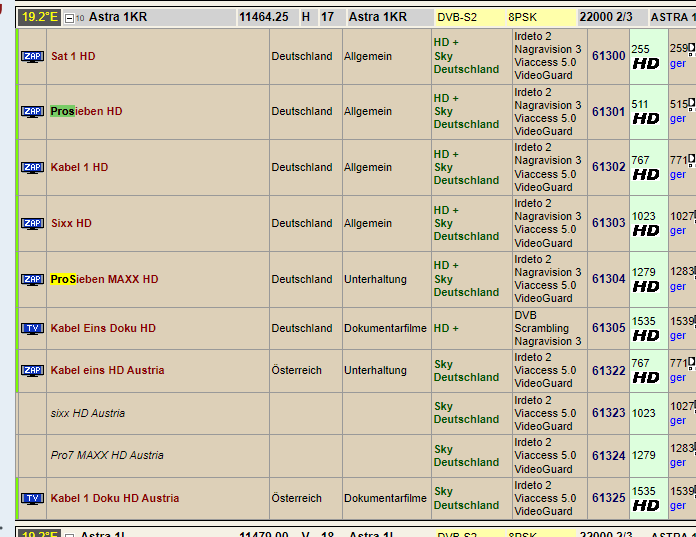This screenshot has height=537, width=696.
Task: Collapse the Astra 1KR 11464.25 transponder
Action: click(69, 18)
